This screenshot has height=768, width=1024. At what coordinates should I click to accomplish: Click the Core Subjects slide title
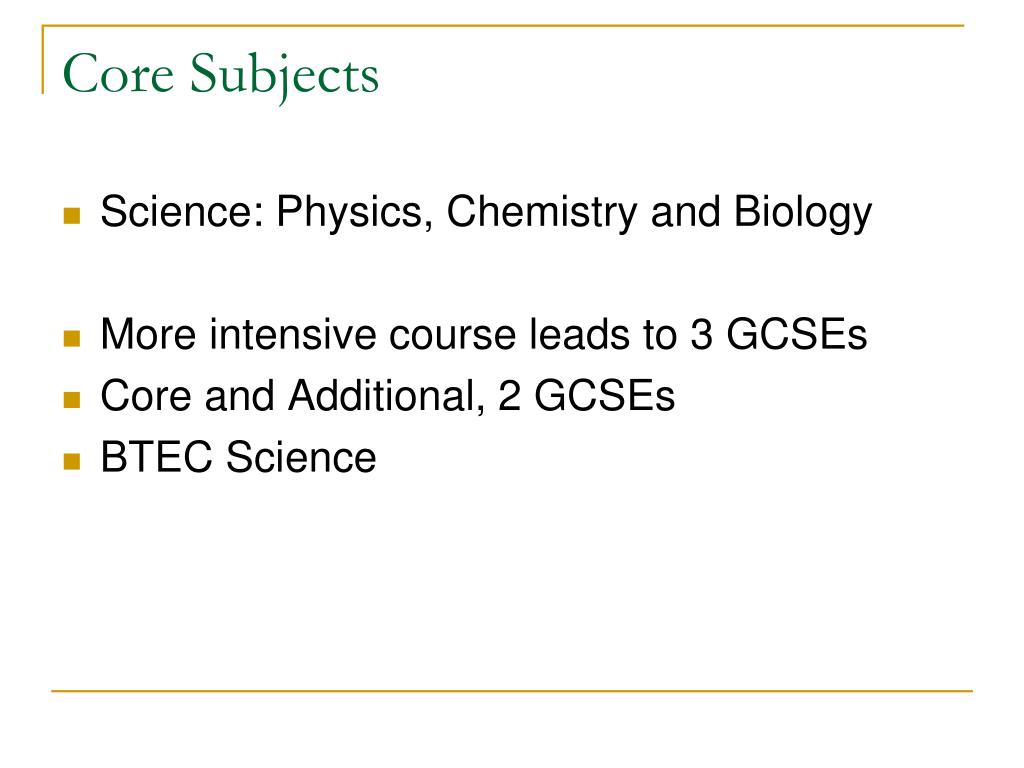pyautogui.click(x=220, y=76)
